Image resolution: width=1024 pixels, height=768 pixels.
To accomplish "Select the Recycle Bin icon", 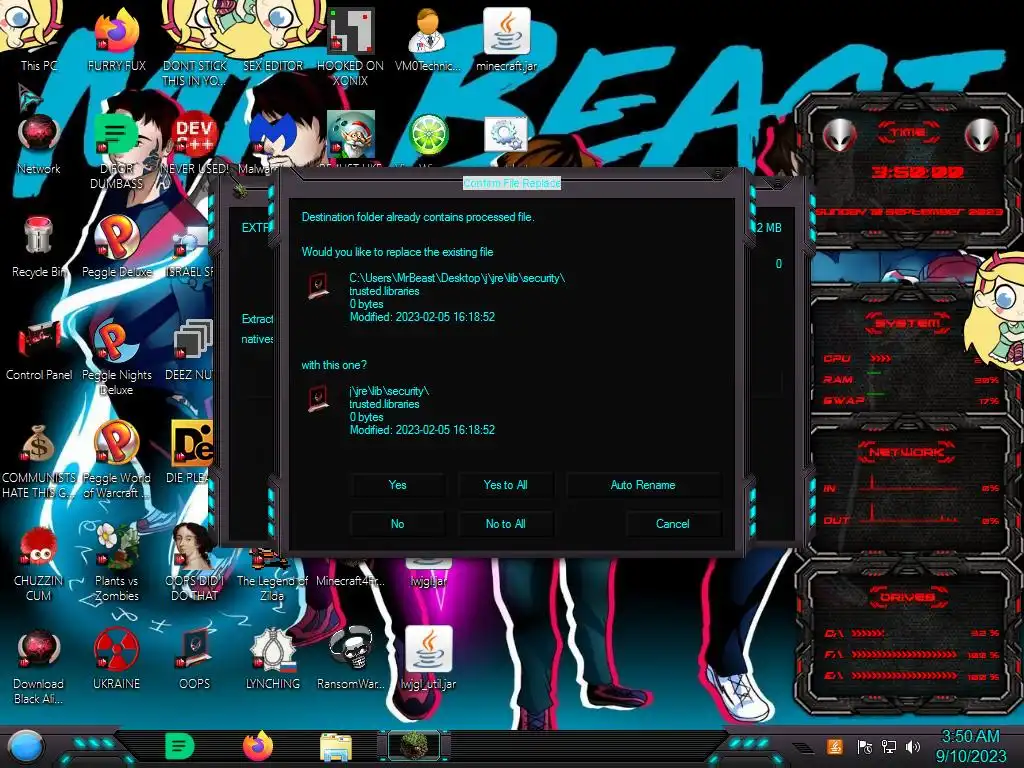I will click(39, 247).
